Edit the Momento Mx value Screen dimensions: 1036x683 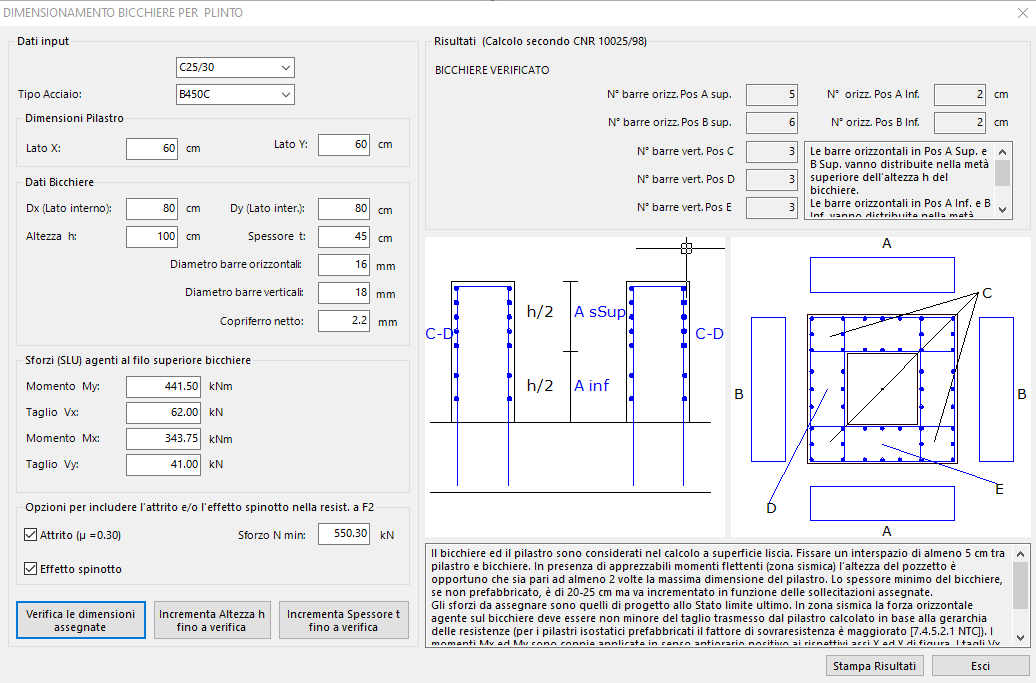pyautogui.click(x=163, y=439)
